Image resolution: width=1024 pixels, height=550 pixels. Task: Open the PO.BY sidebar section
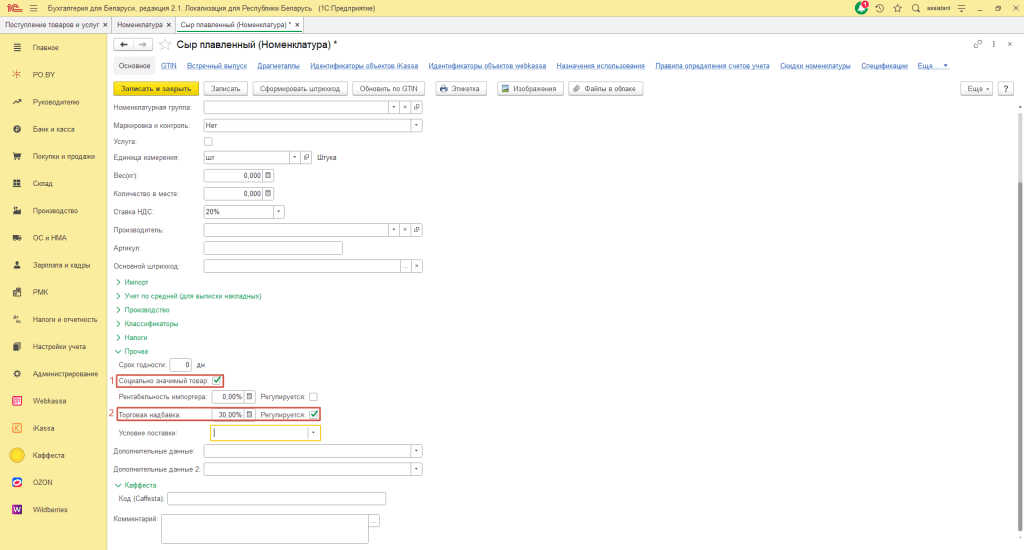[x=44, y=74]
